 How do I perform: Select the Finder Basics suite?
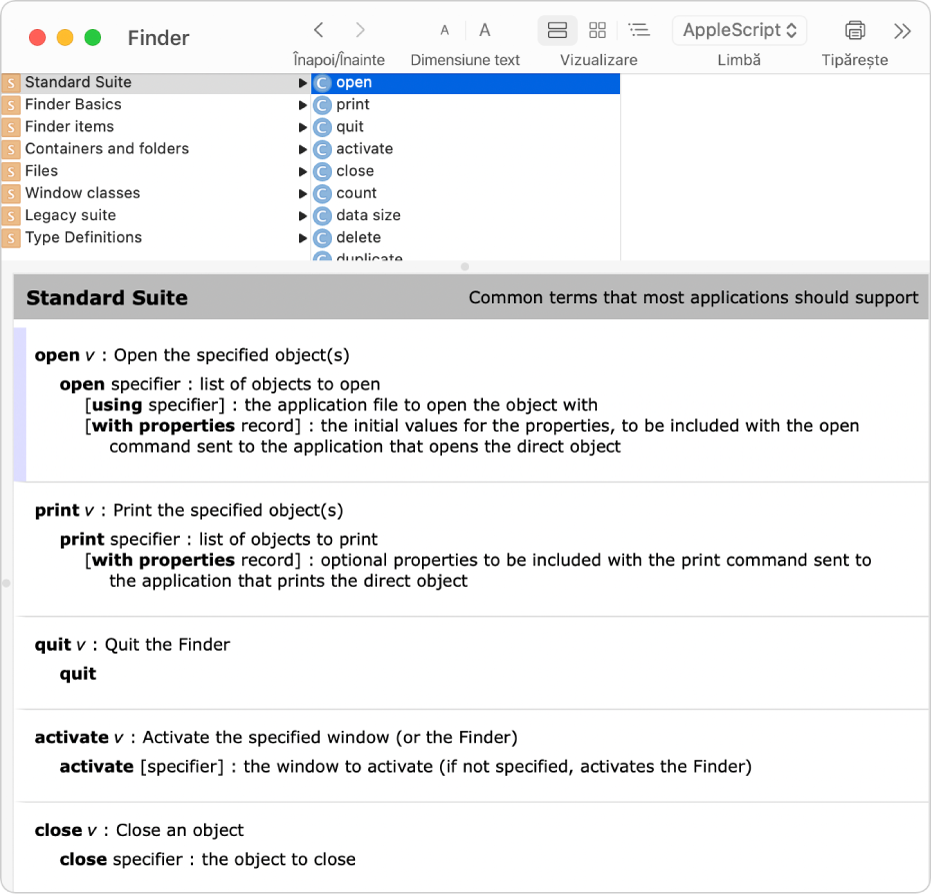[x=73, y=104]
